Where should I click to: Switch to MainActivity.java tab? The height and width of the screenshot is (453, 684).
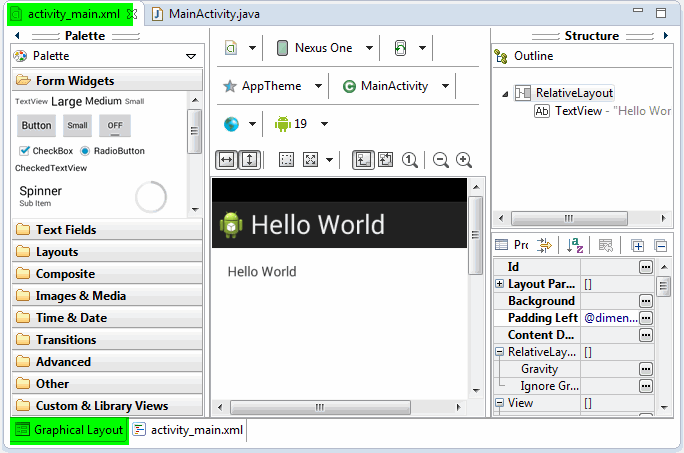coord(206,14)
